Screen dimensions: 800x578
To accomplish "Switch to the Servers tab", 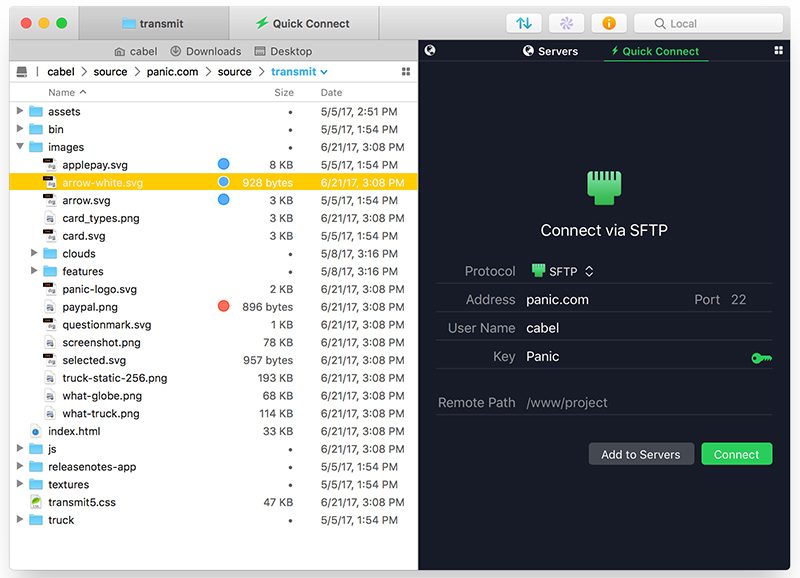I will tap(551, 51).
